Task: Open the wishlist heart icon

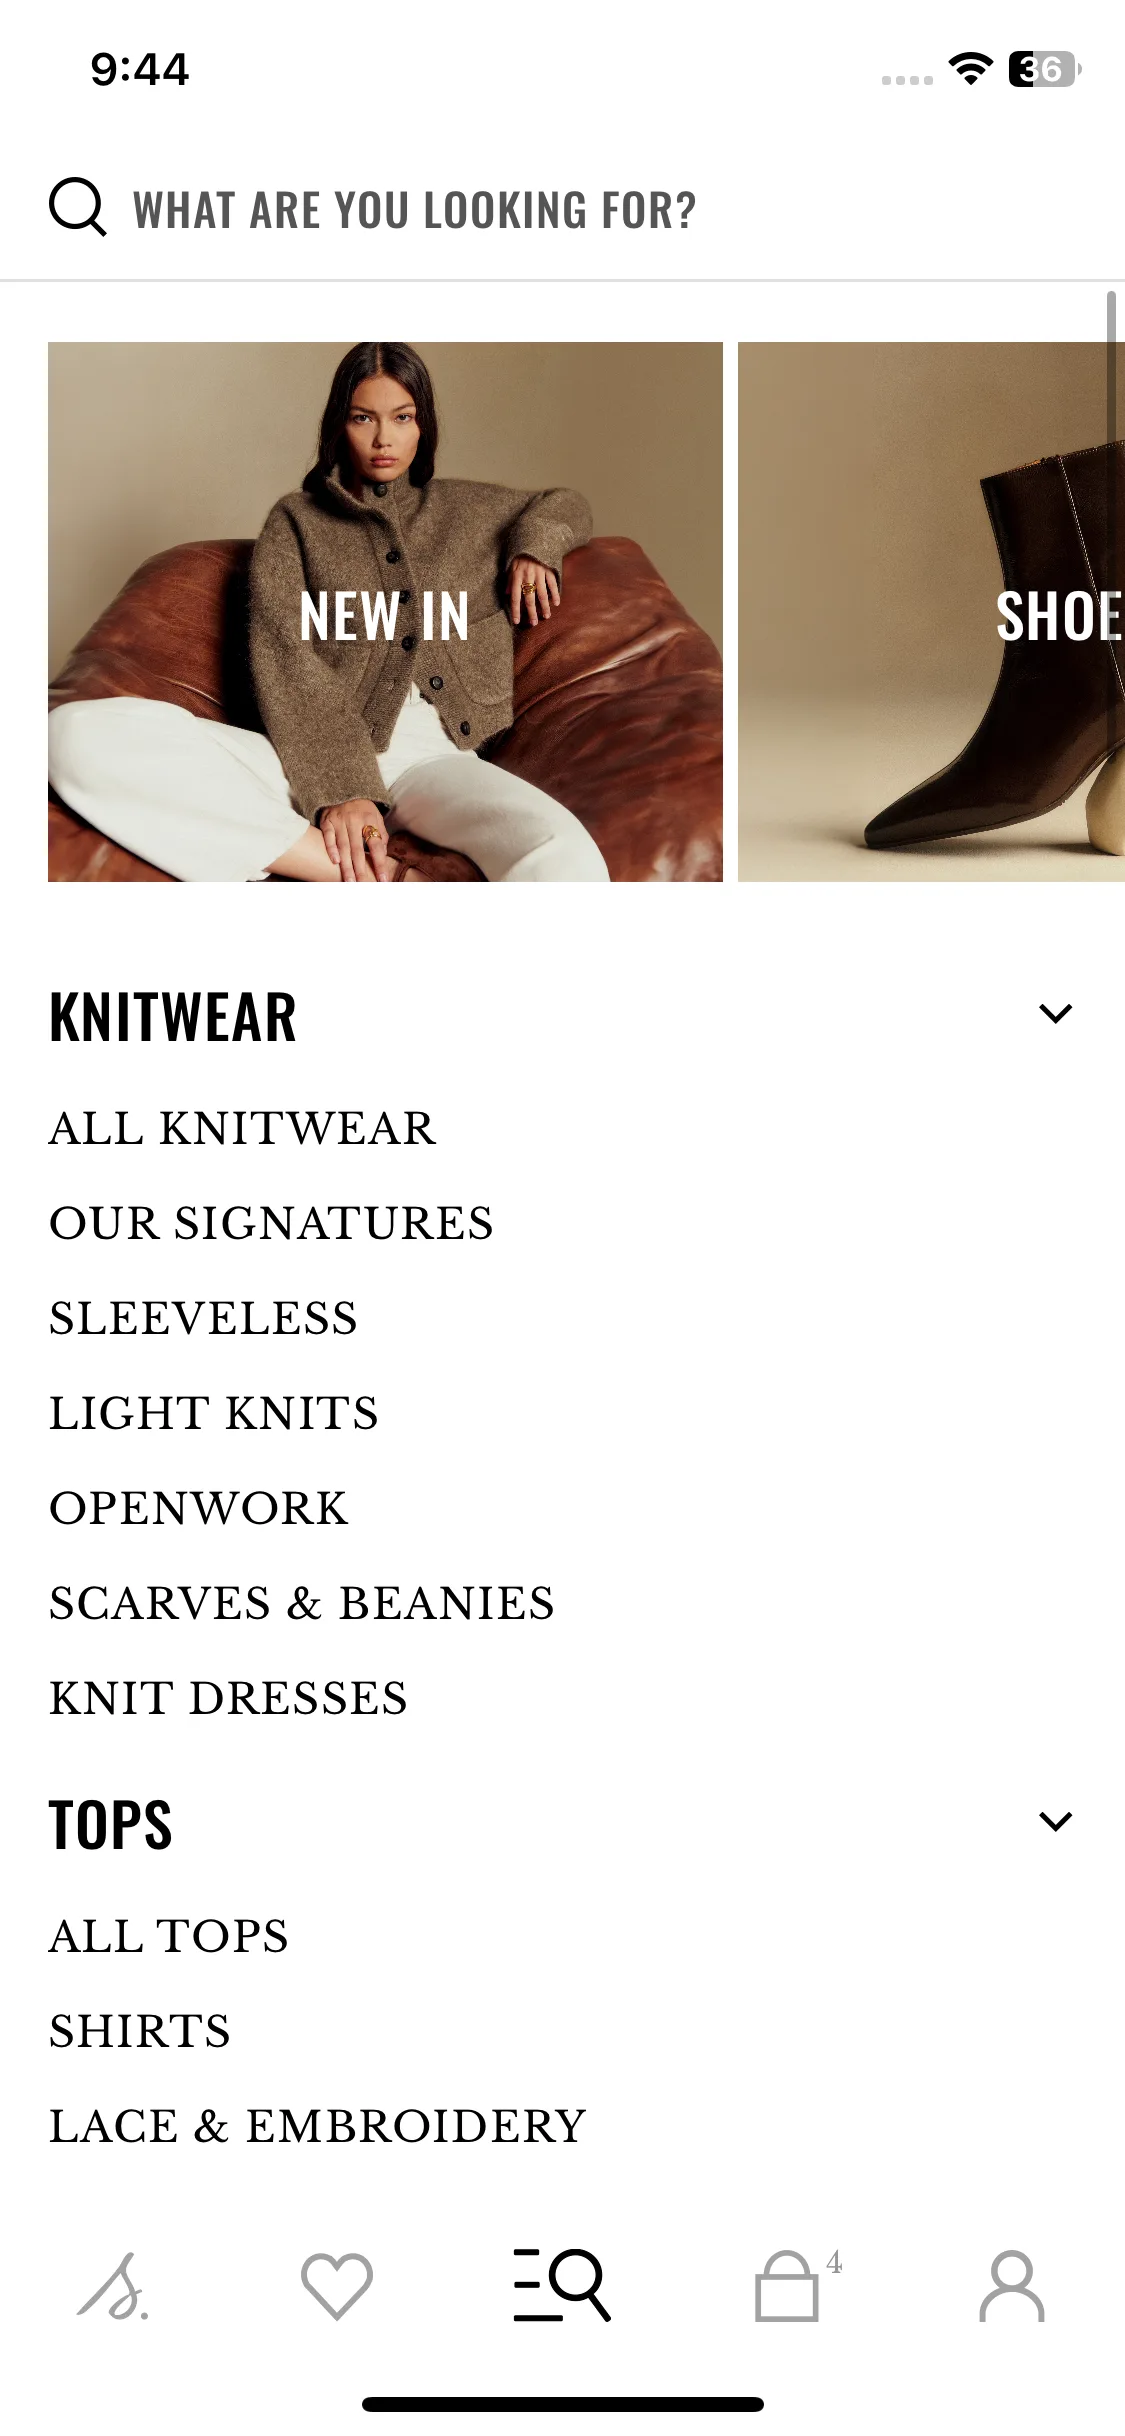Action: (x=337, y=2286)
